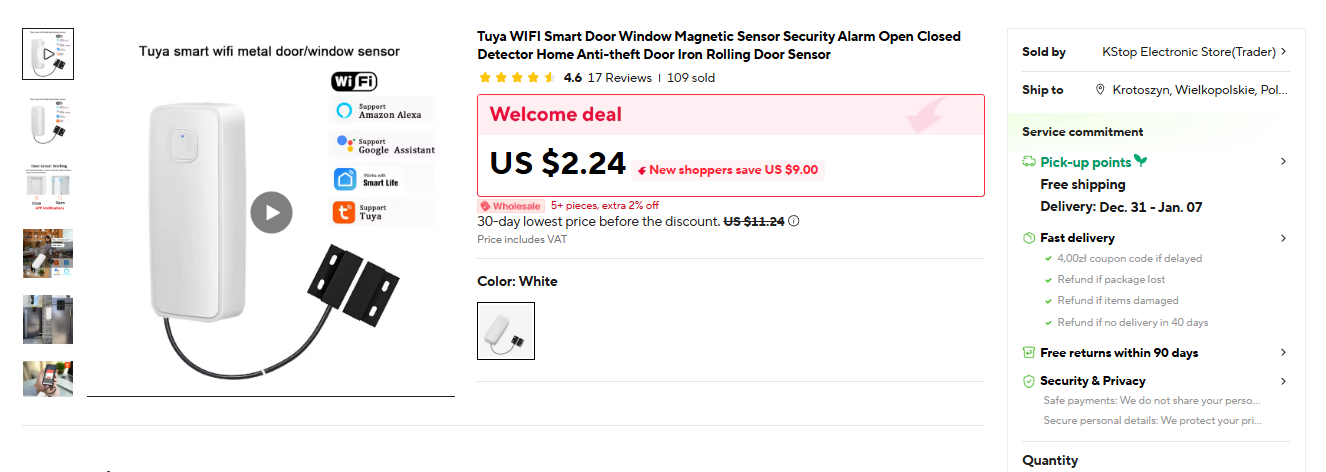Expand Free returns within 90 days arrow

point(1283,353)
